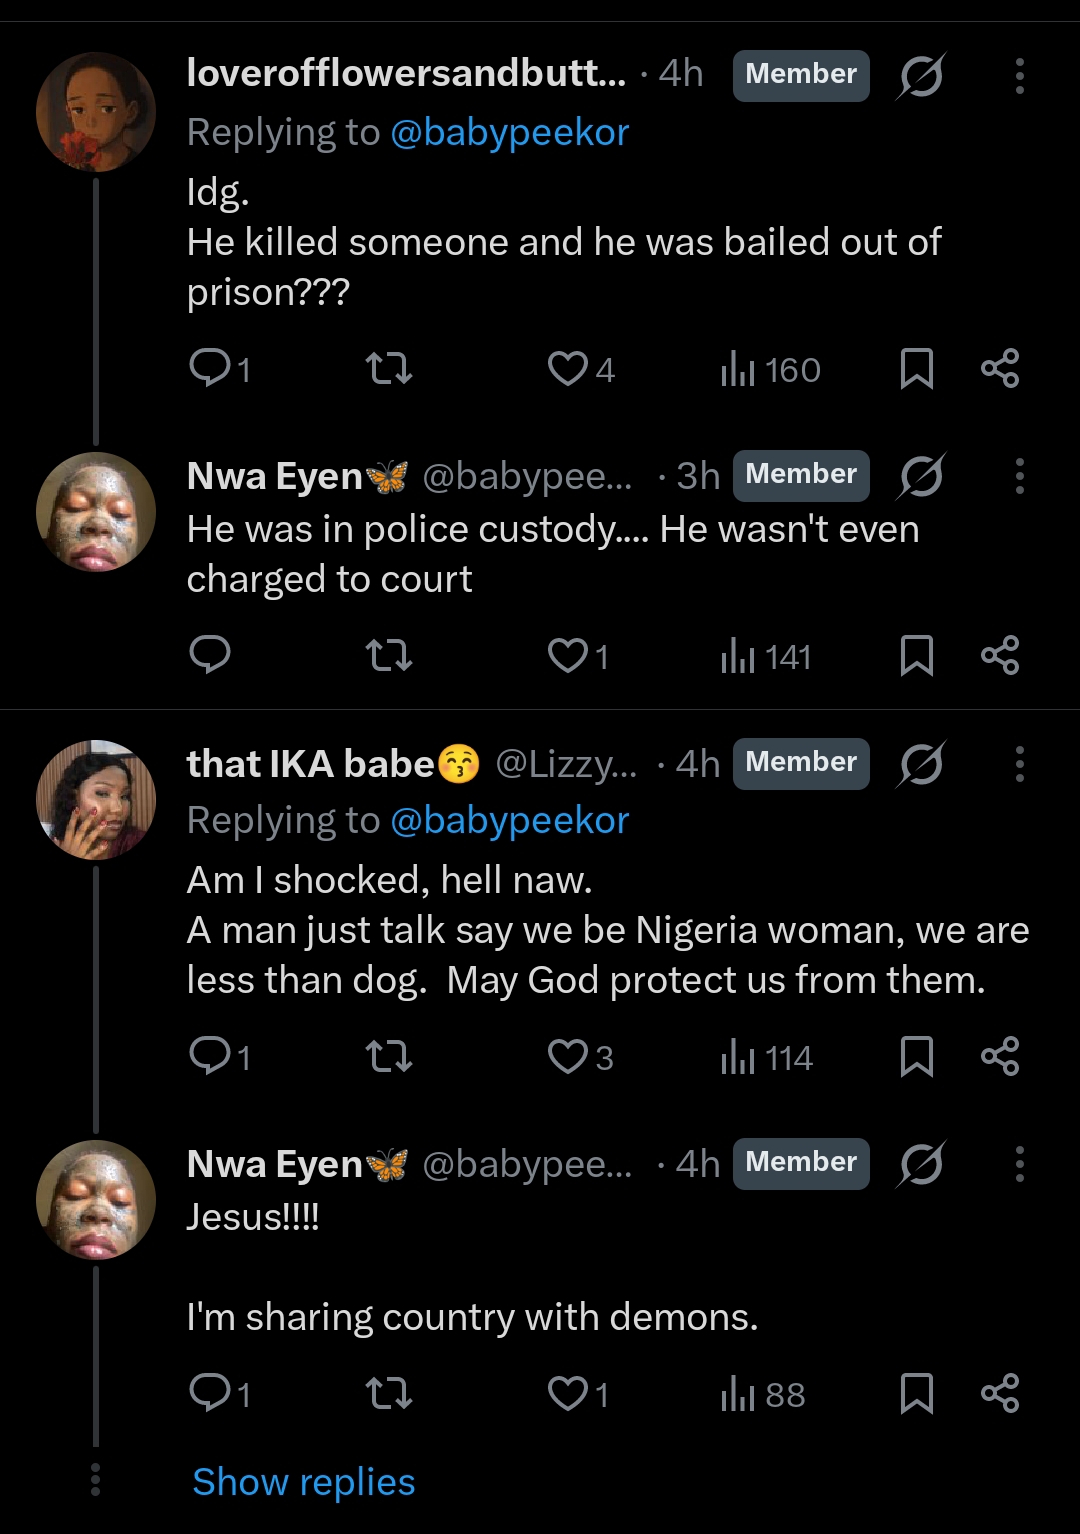This screenshot has height=1534, width=1080.
Task: View analytics showing 160 views
Action: click(770, 370)
